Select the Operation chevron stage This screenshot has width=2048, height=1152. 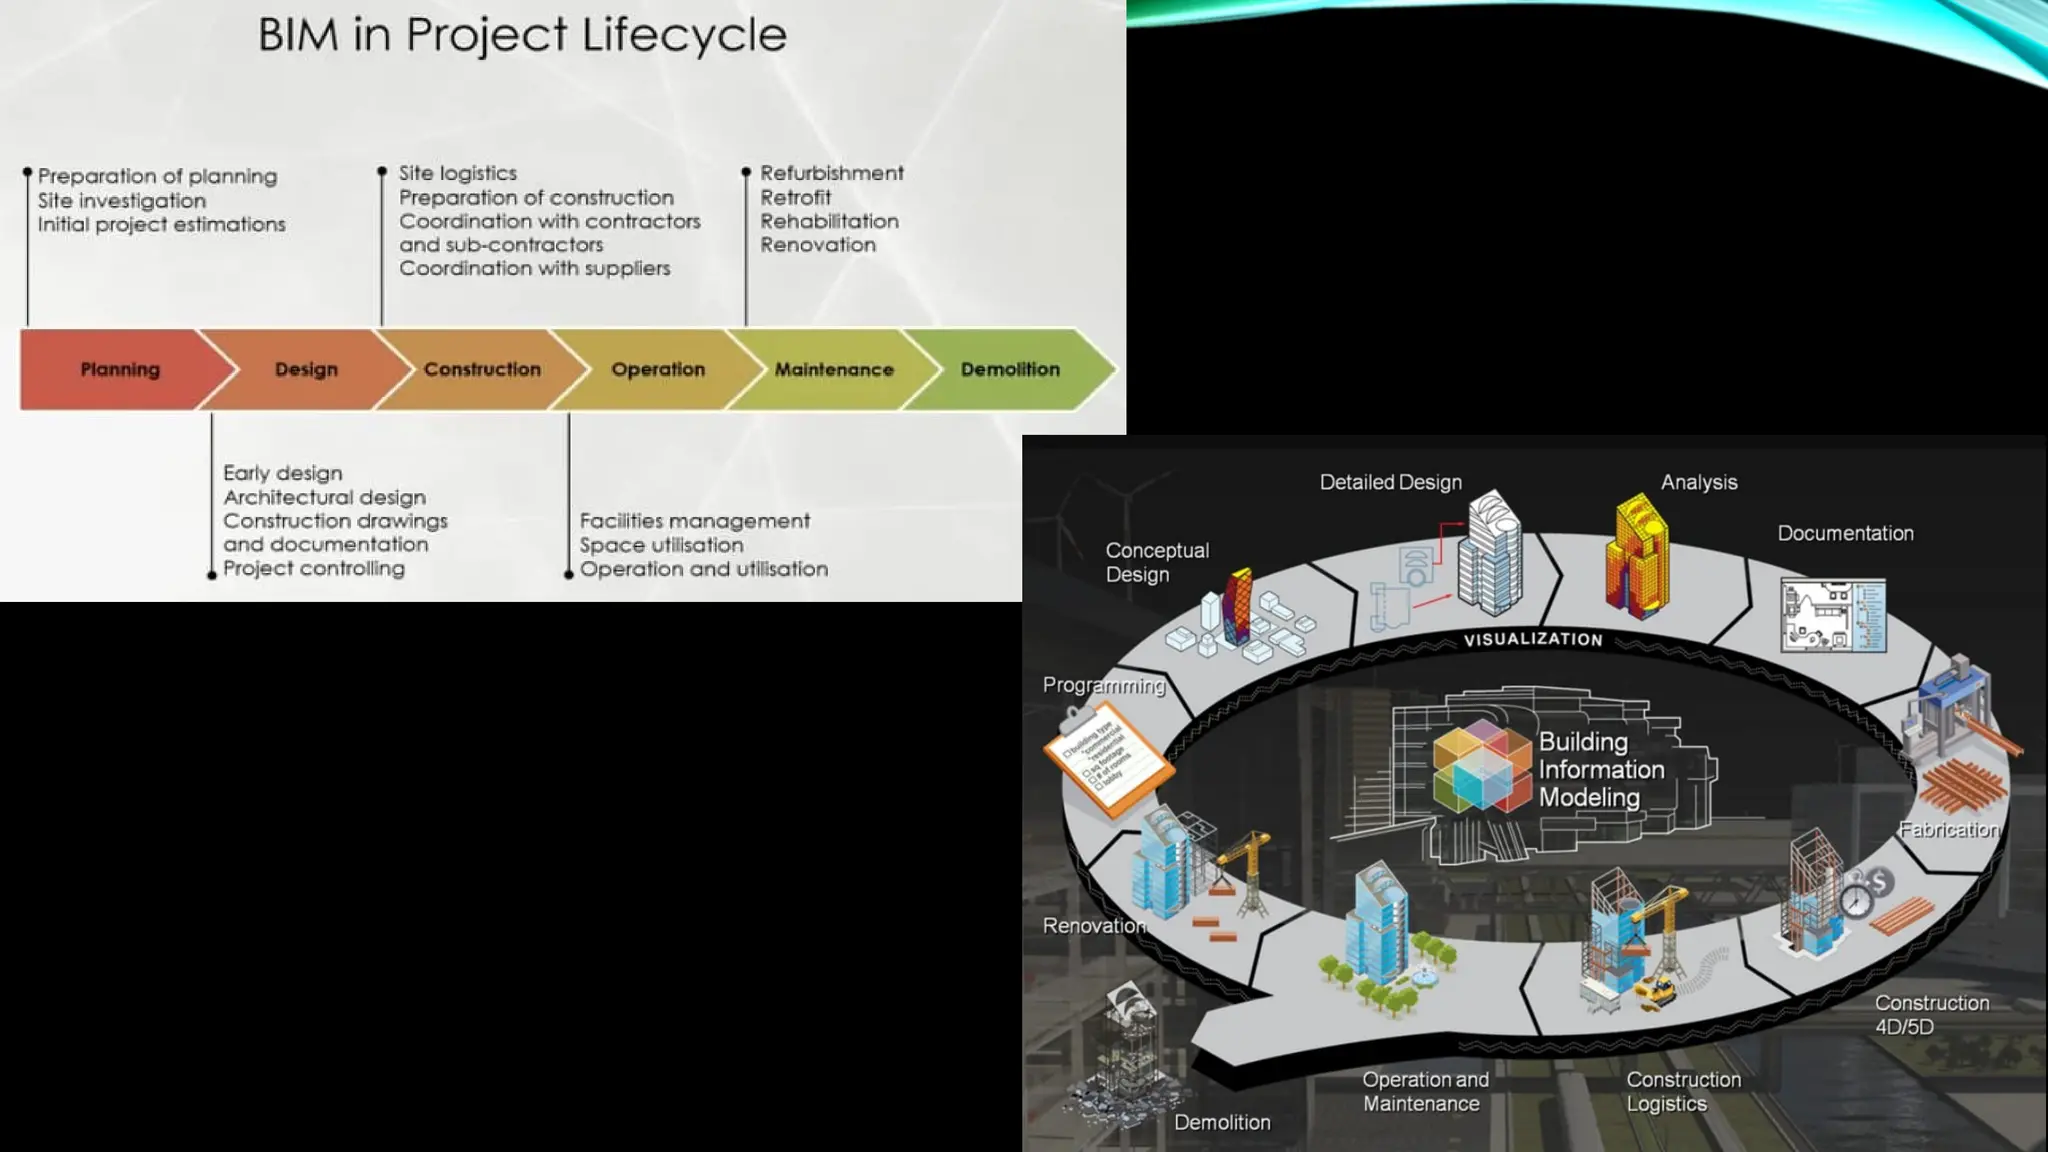(658, 369)
